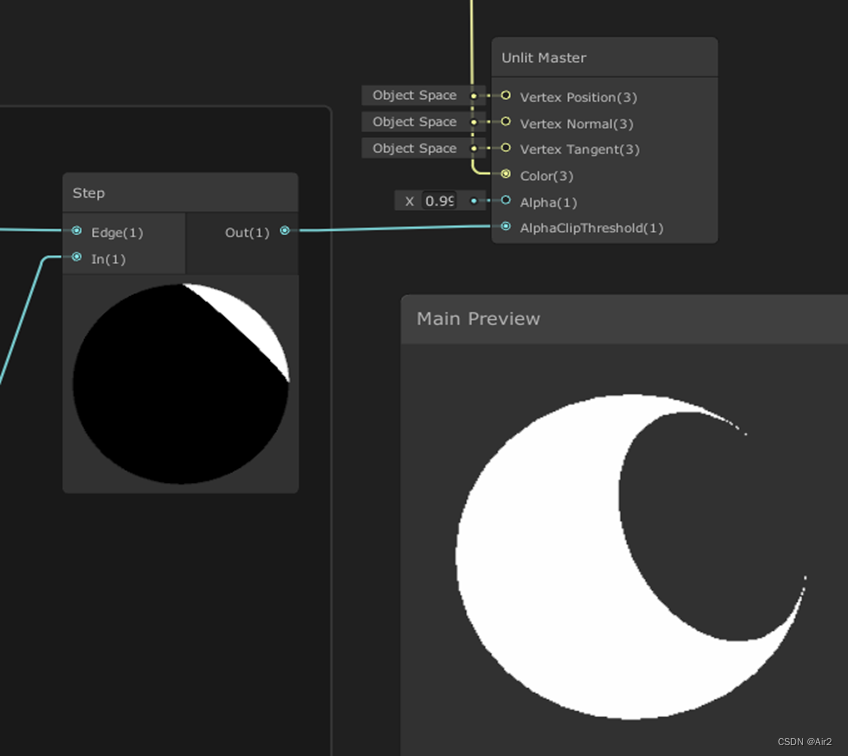Select the Step node title bar
Image resolution: width=848 pixels, height=756 pixels.
(x=180, y=193)
